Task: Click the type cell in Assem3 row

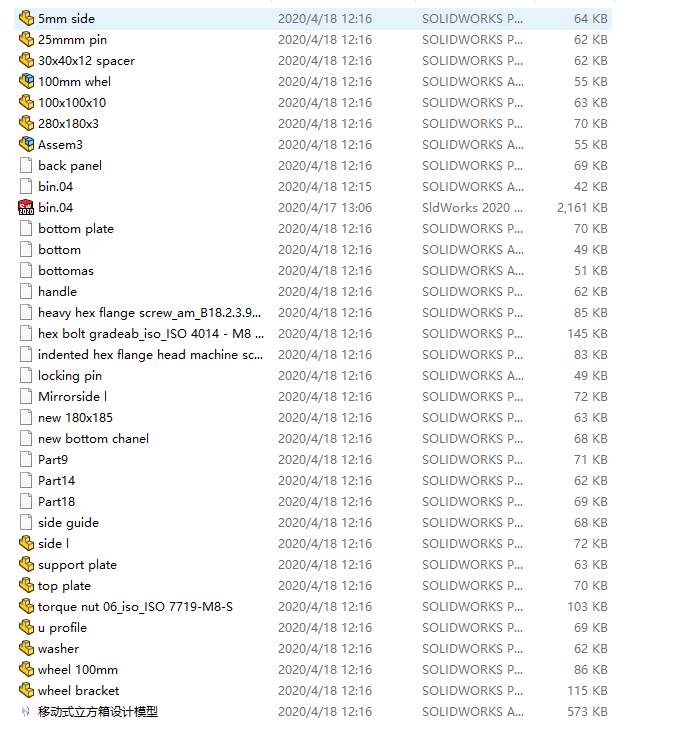Action: [x=472, y=145]
